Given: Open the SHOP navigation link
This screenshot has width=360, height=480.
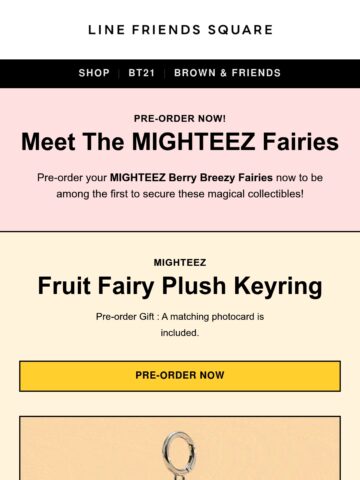Looking at the screenshot, I should tap(94, 73).
